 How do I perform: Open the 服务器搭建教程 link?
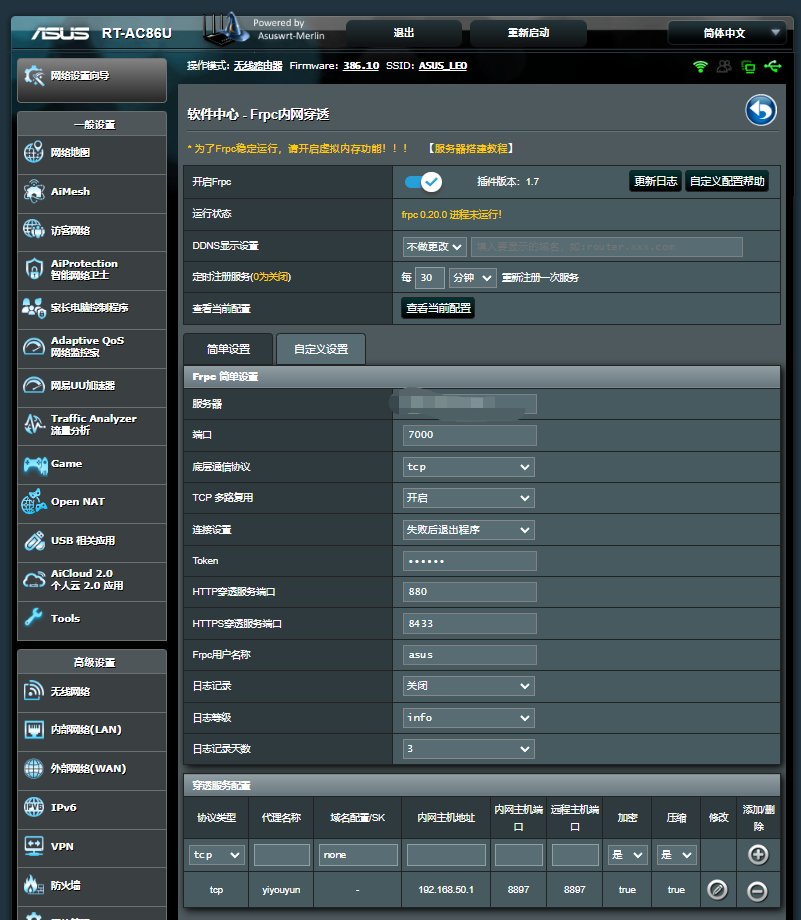click(x=471, y=148)
